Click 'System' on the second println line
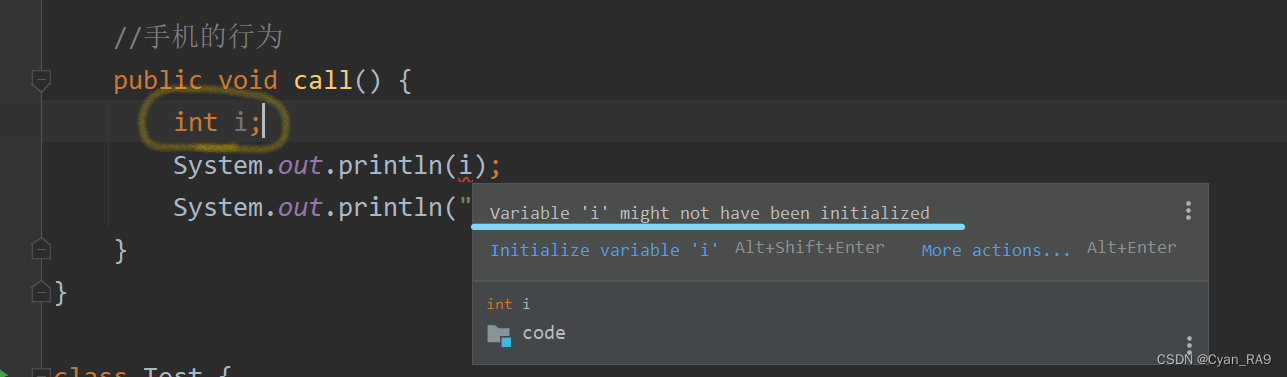 [x=218, y=207]
